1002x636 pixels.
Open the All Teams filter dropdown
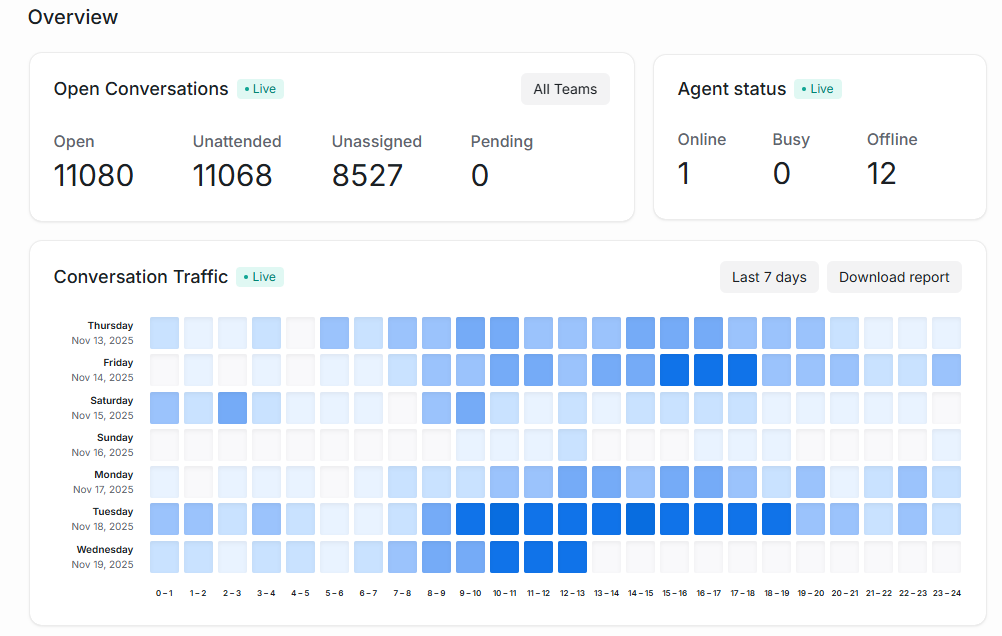[x=565, y=89]
